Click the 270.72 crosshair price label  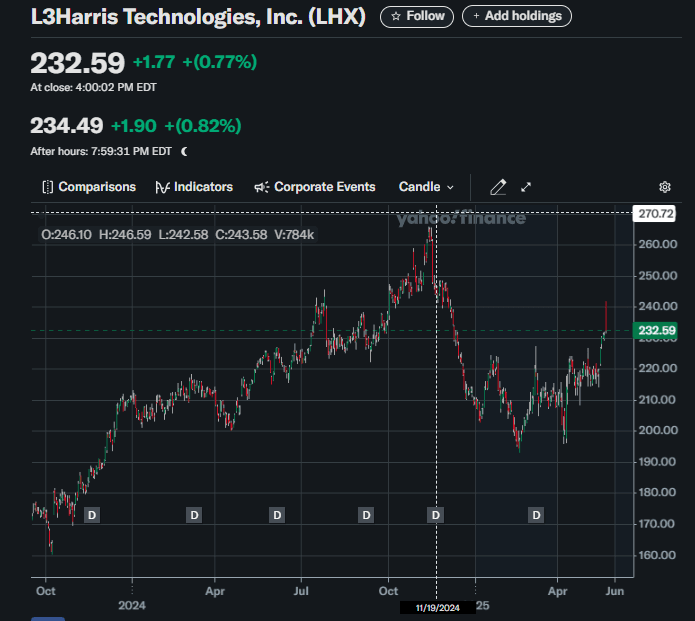656,214
